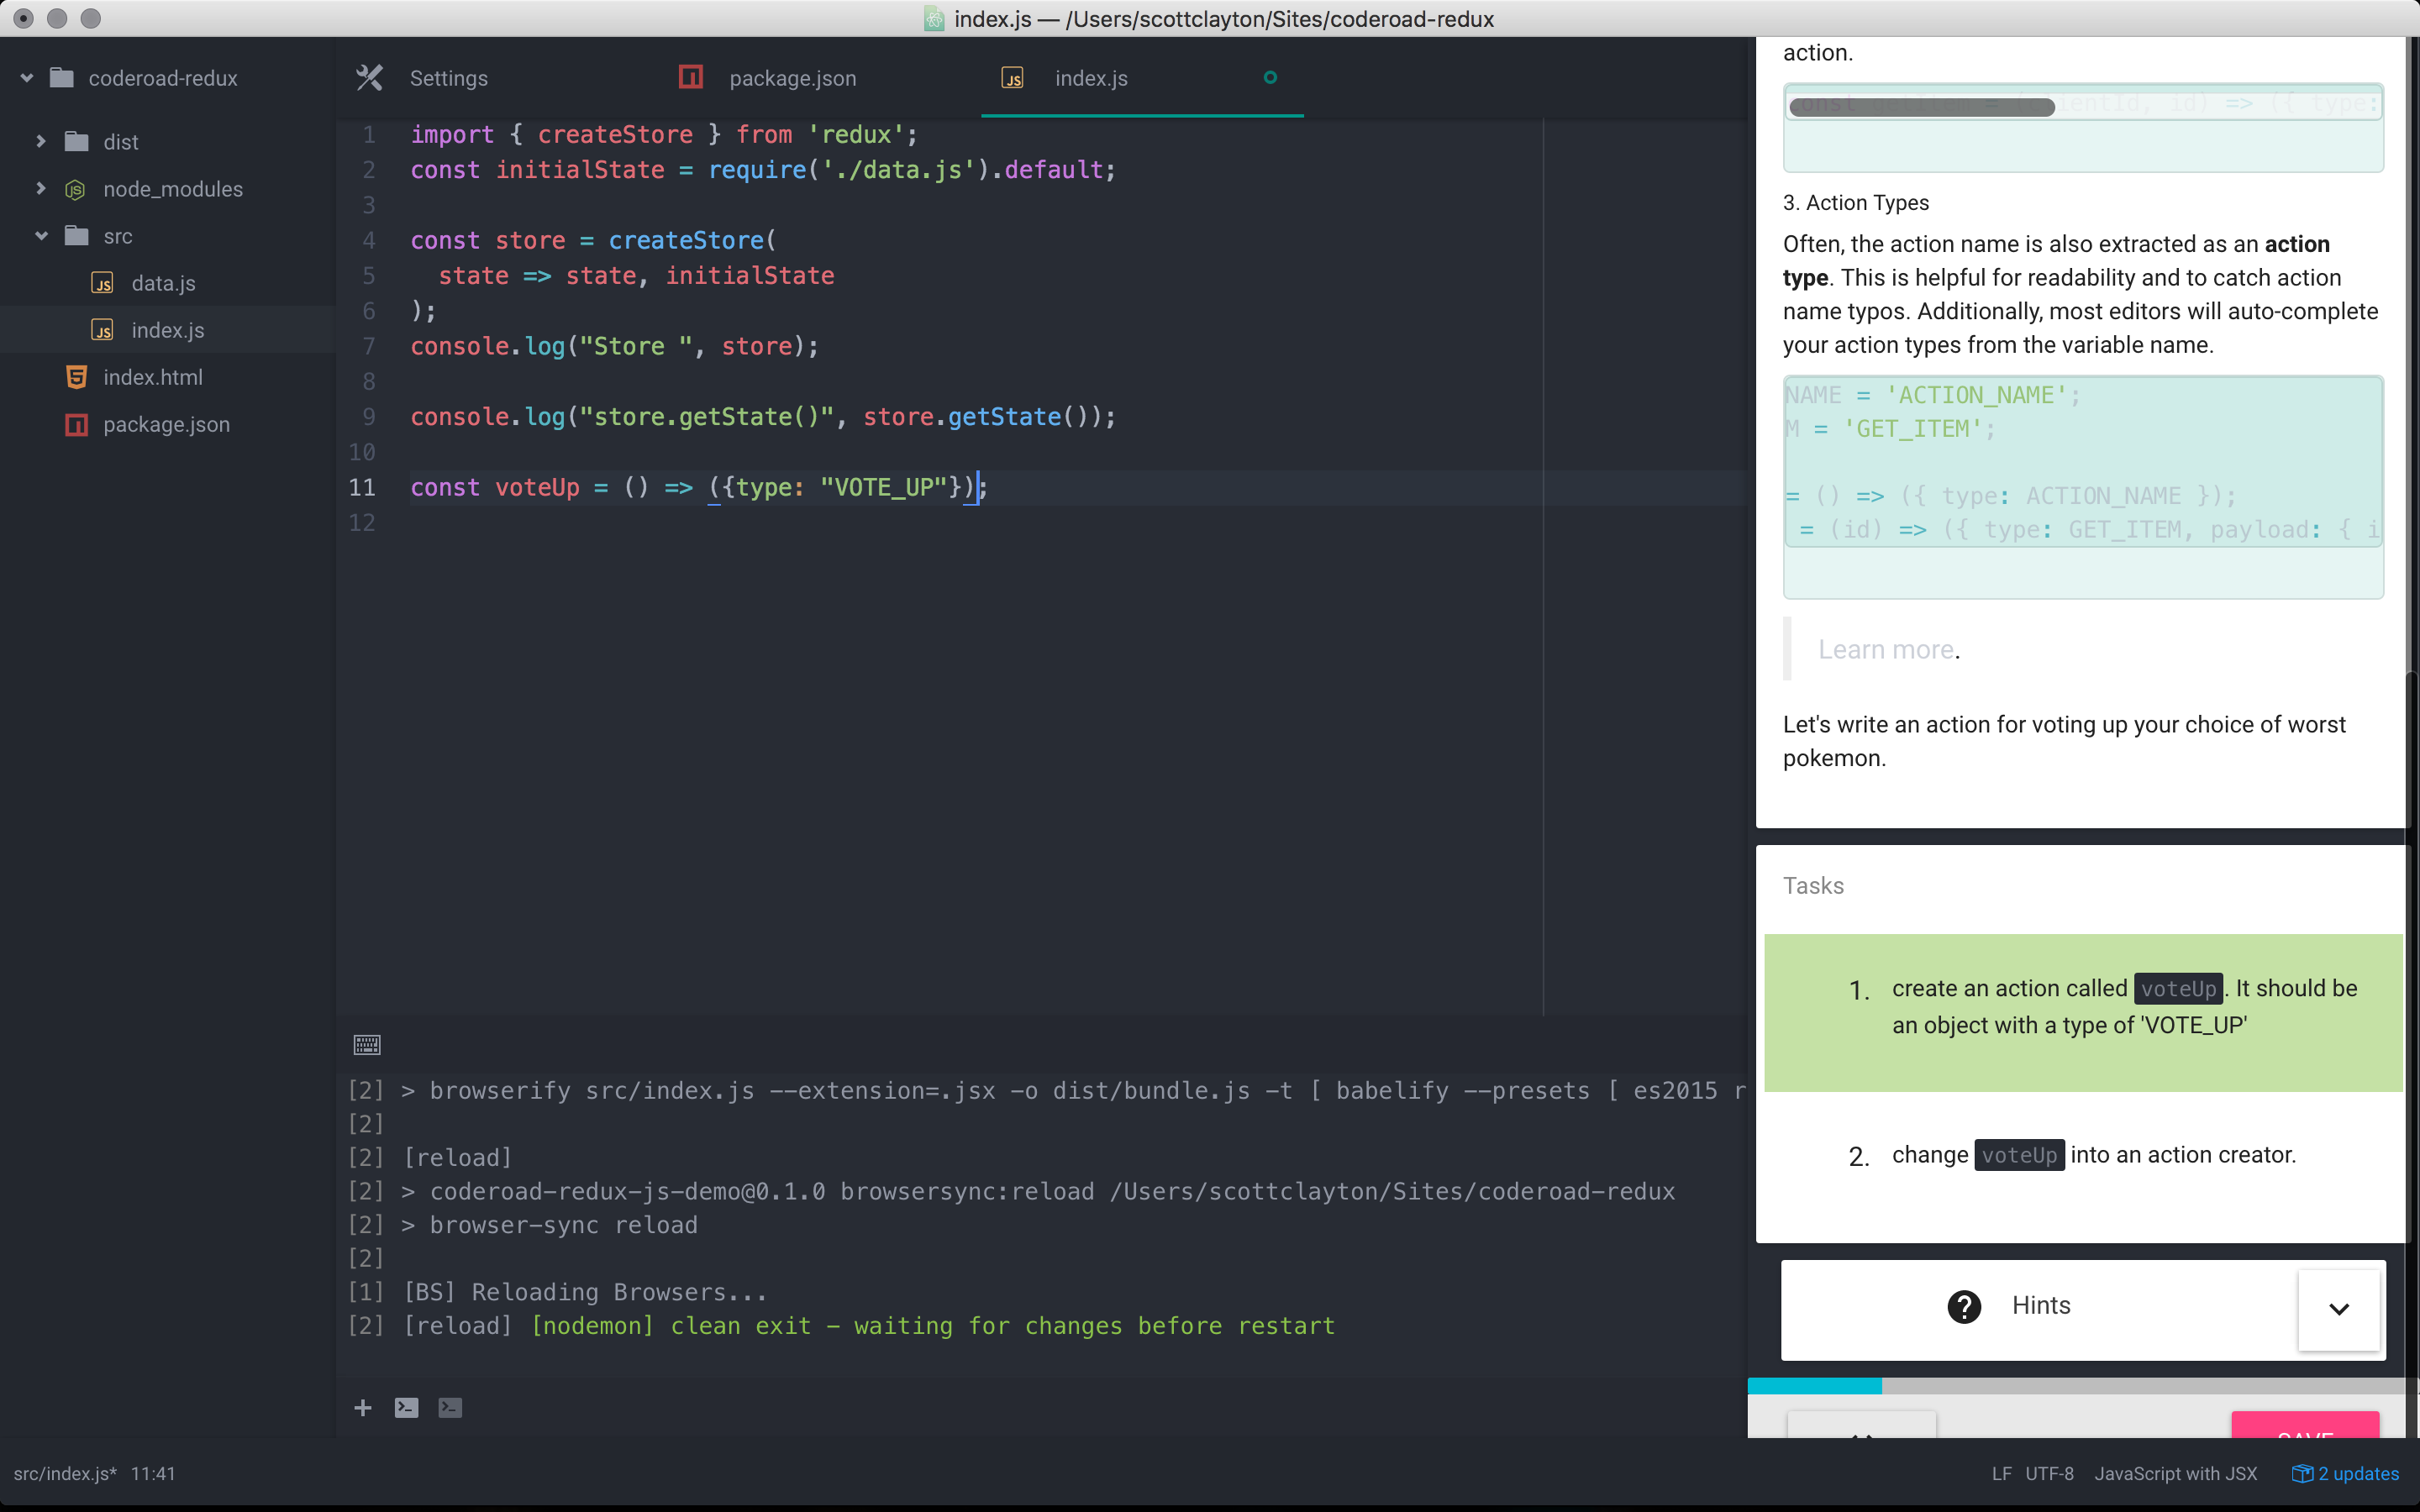Screen dimensions: 2420x1512
Task: Click the data.js JavaScript file icon
Action: [102, 283]
